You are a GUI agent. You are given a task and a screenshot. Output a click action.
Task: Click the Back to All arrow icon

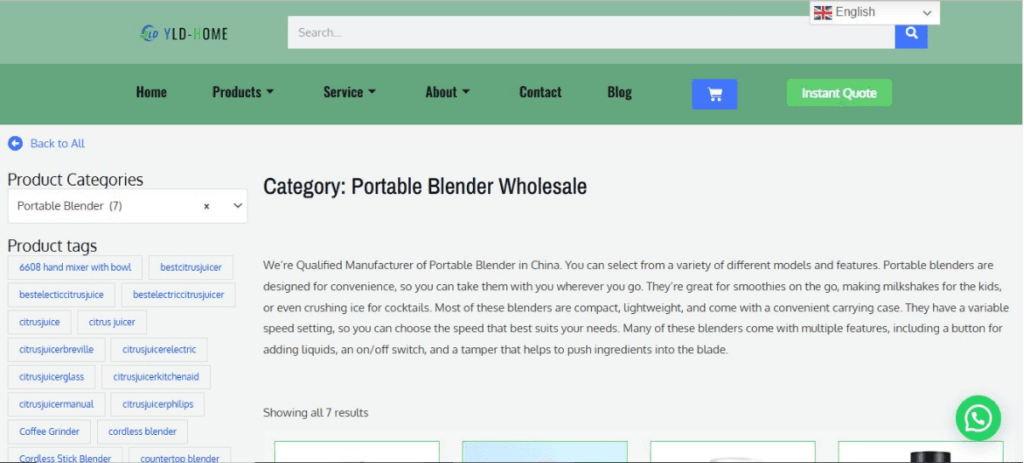(15, 143)
